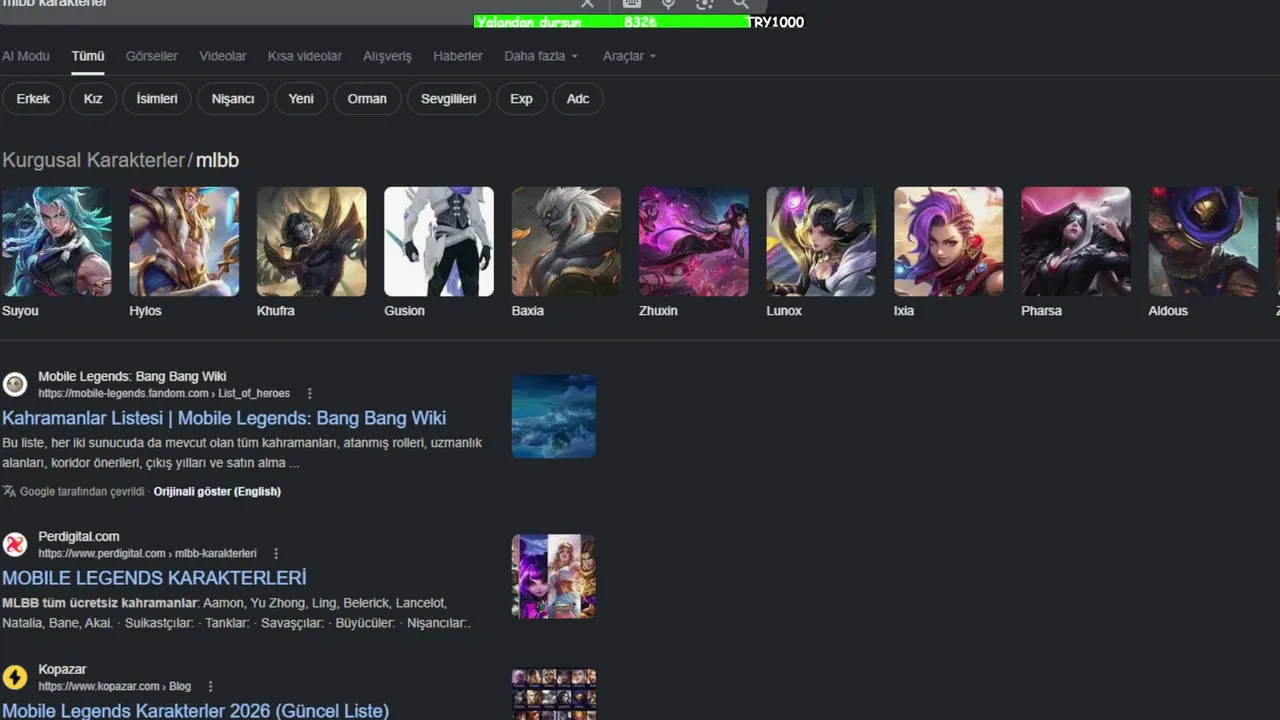This screenshot has width=1280, height=720.
Task: Submit search with the magnifier icon
Action: point(740,4)
